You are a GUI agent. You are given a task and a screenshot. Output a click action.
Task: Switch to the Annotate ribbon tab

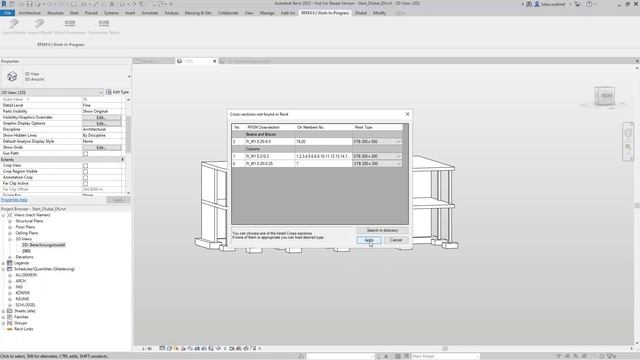click(150, 13)
